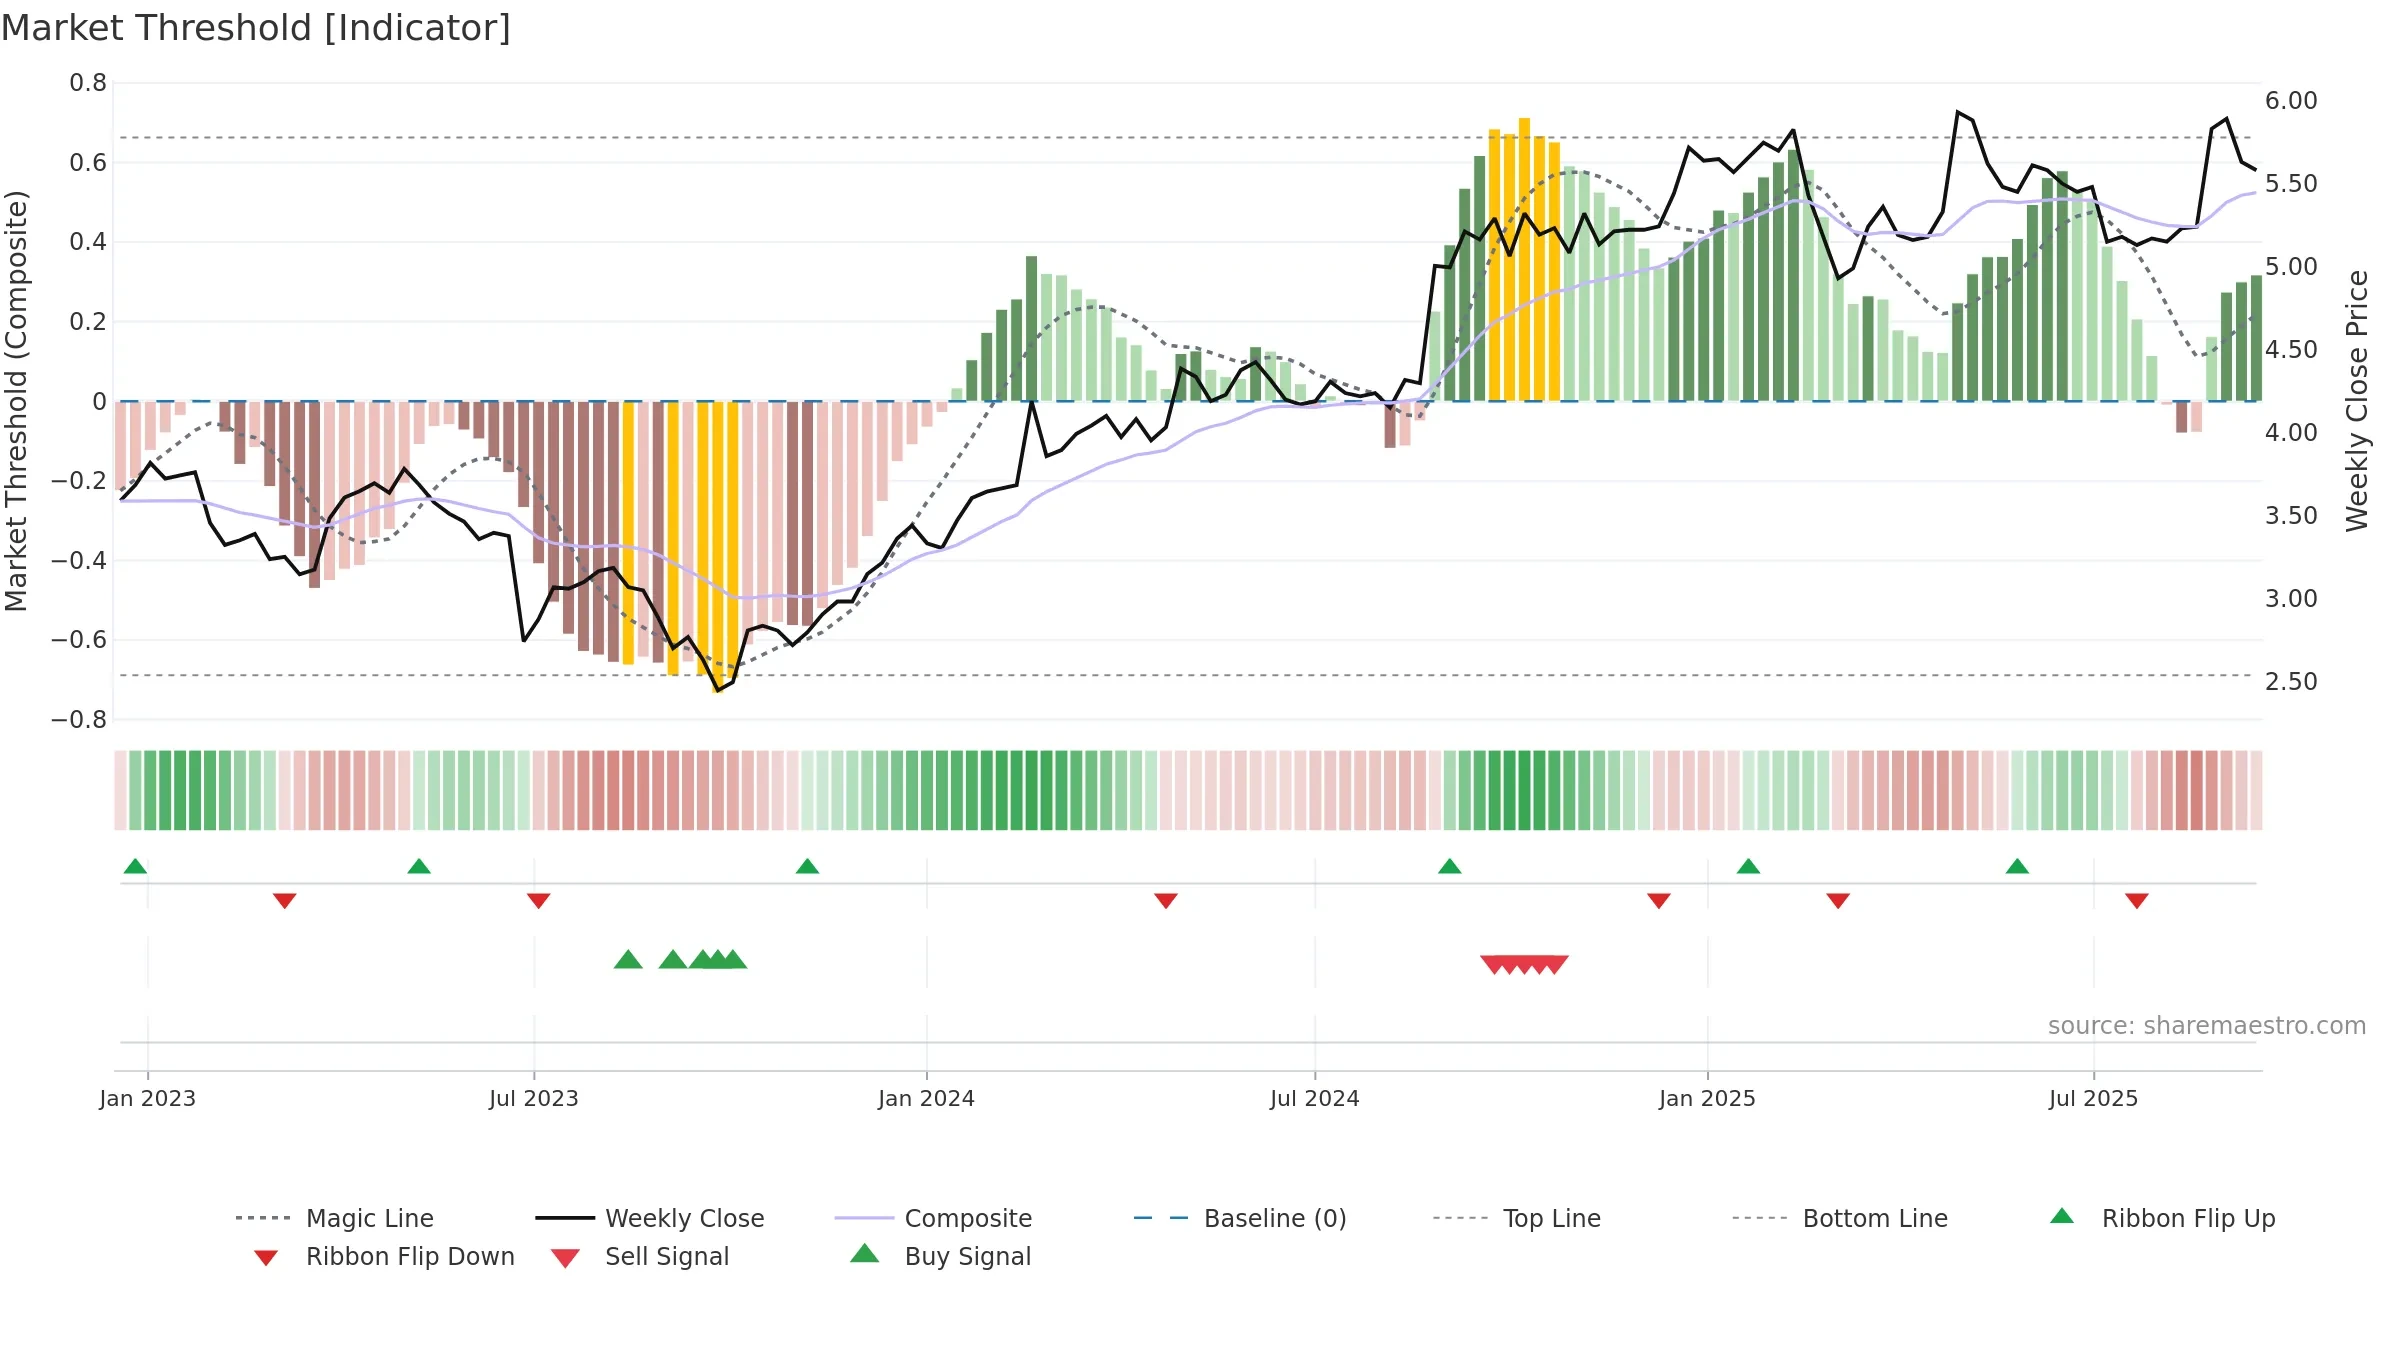Click the first red sell signal triangle in the cluster

[x=1494, y=964]
